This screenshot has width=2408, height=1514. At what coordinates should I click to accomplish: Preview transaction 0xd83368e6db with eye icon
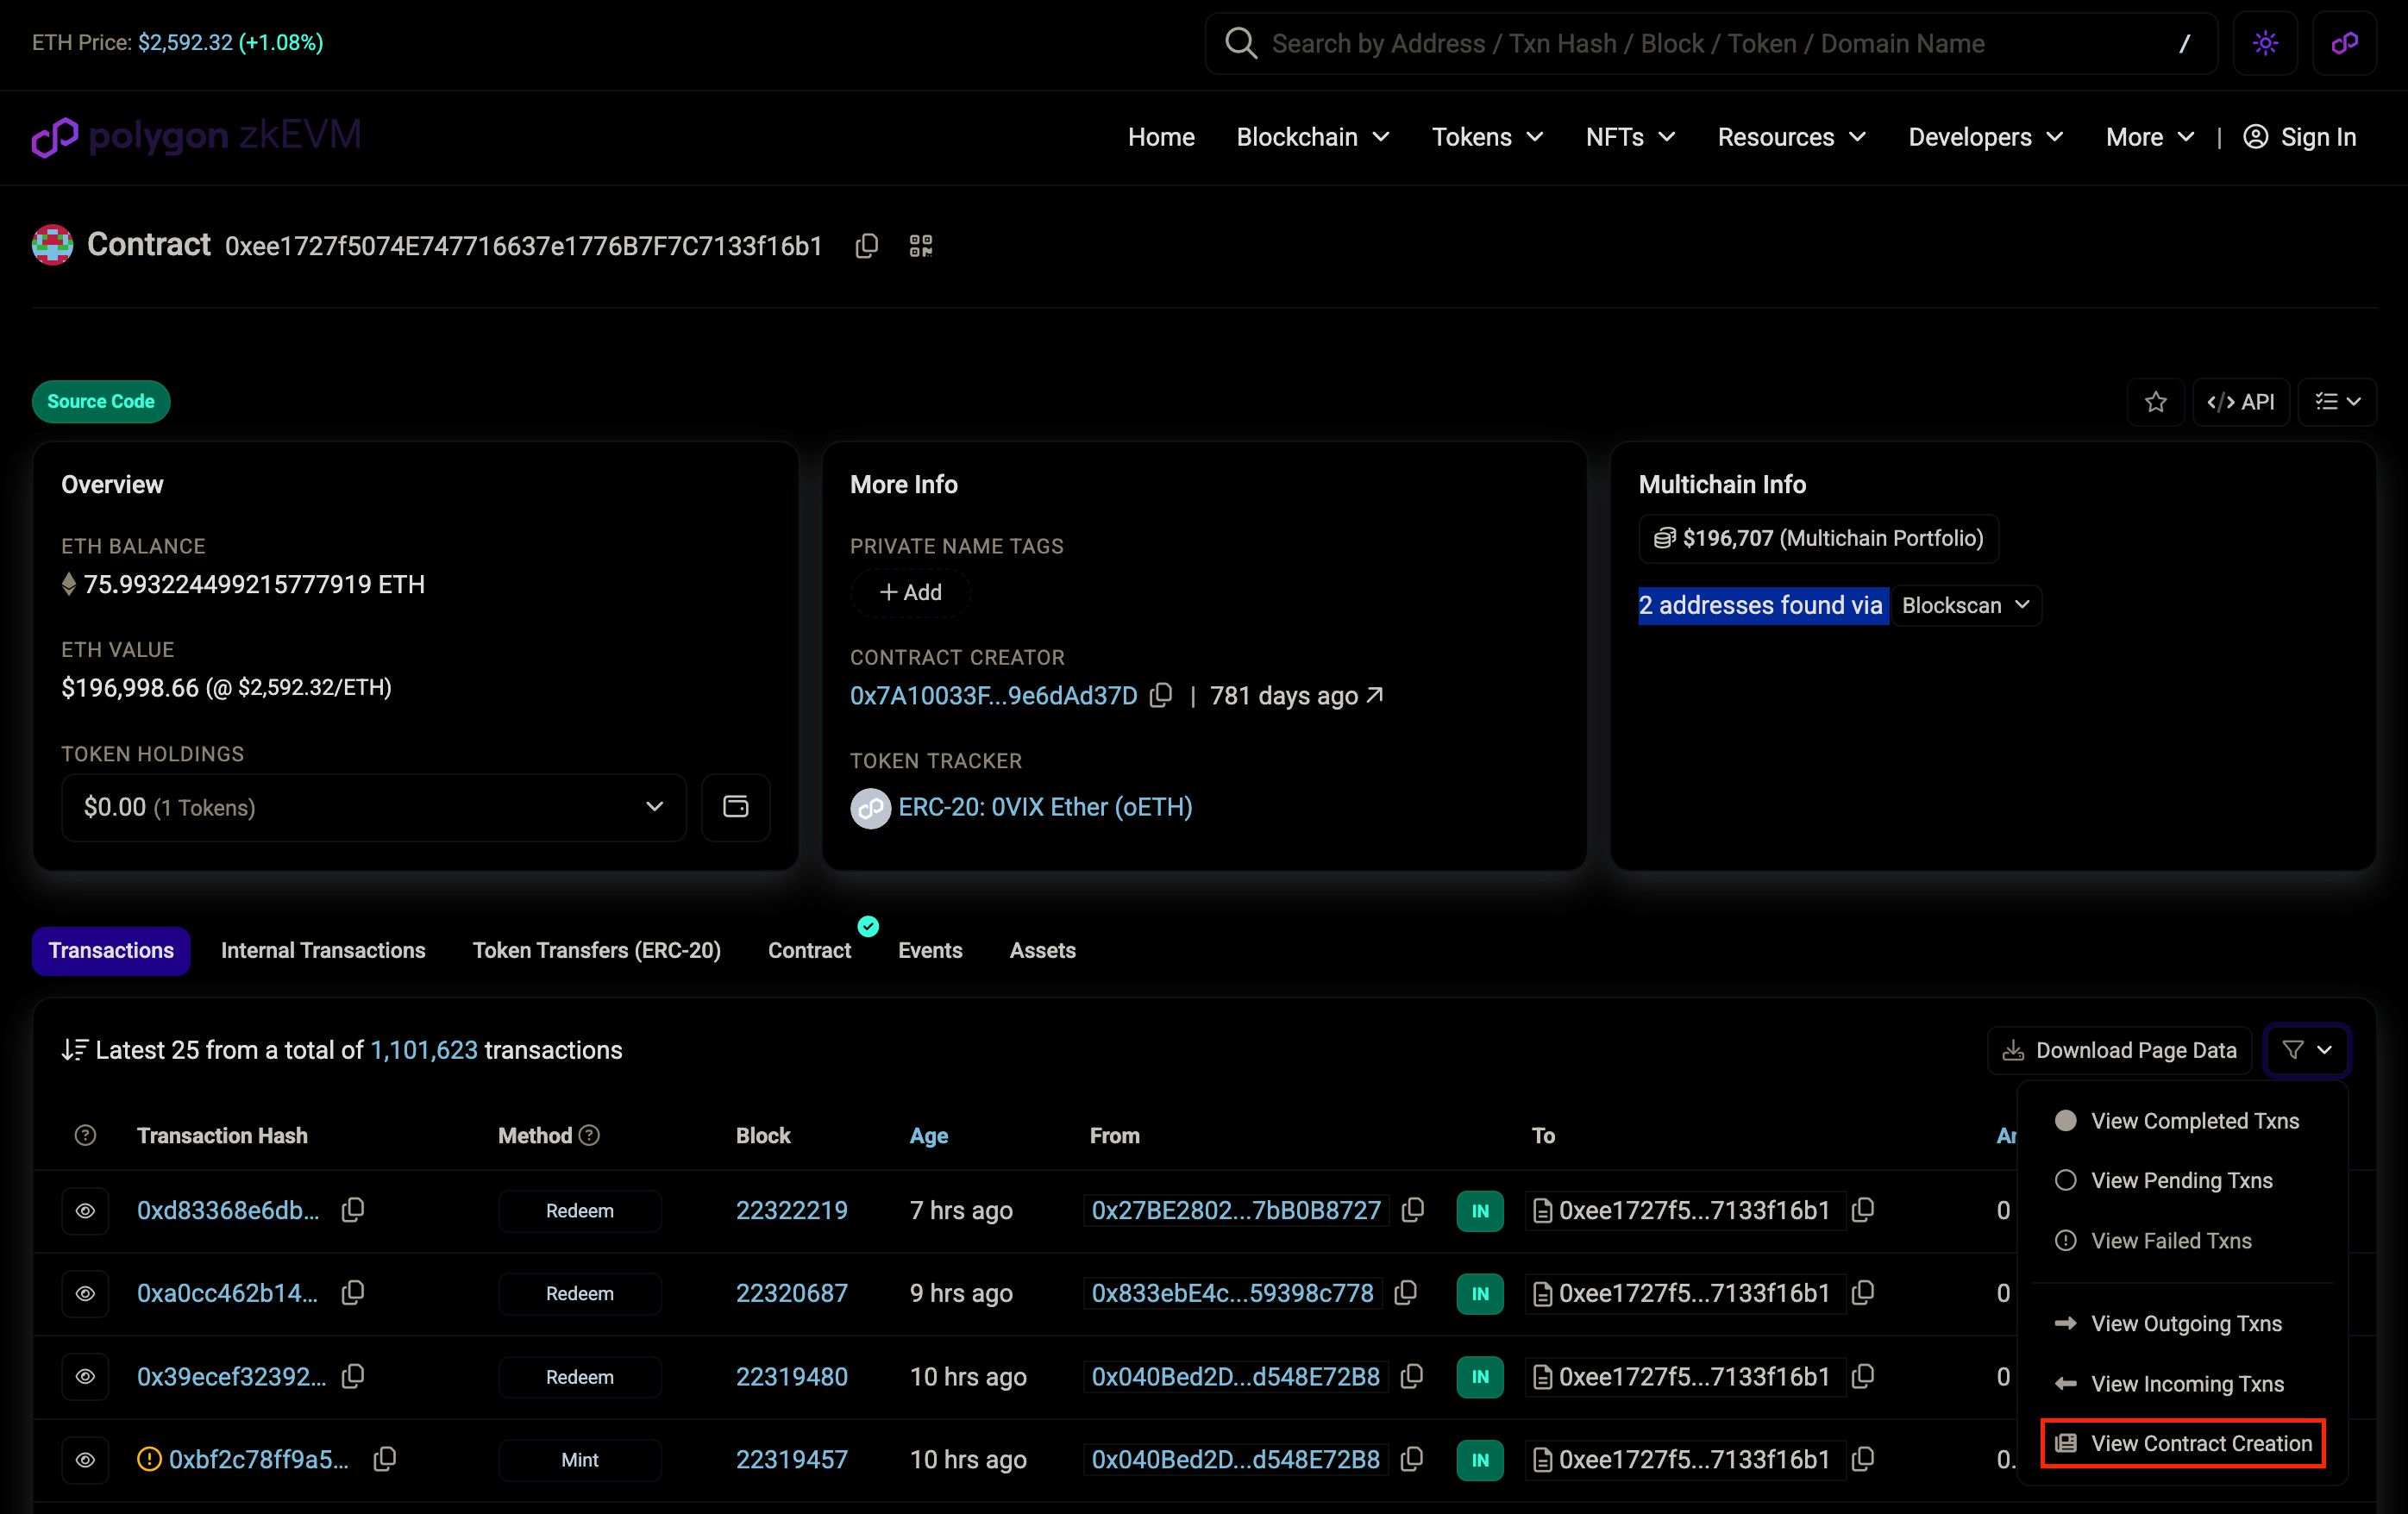(85, 1211)
